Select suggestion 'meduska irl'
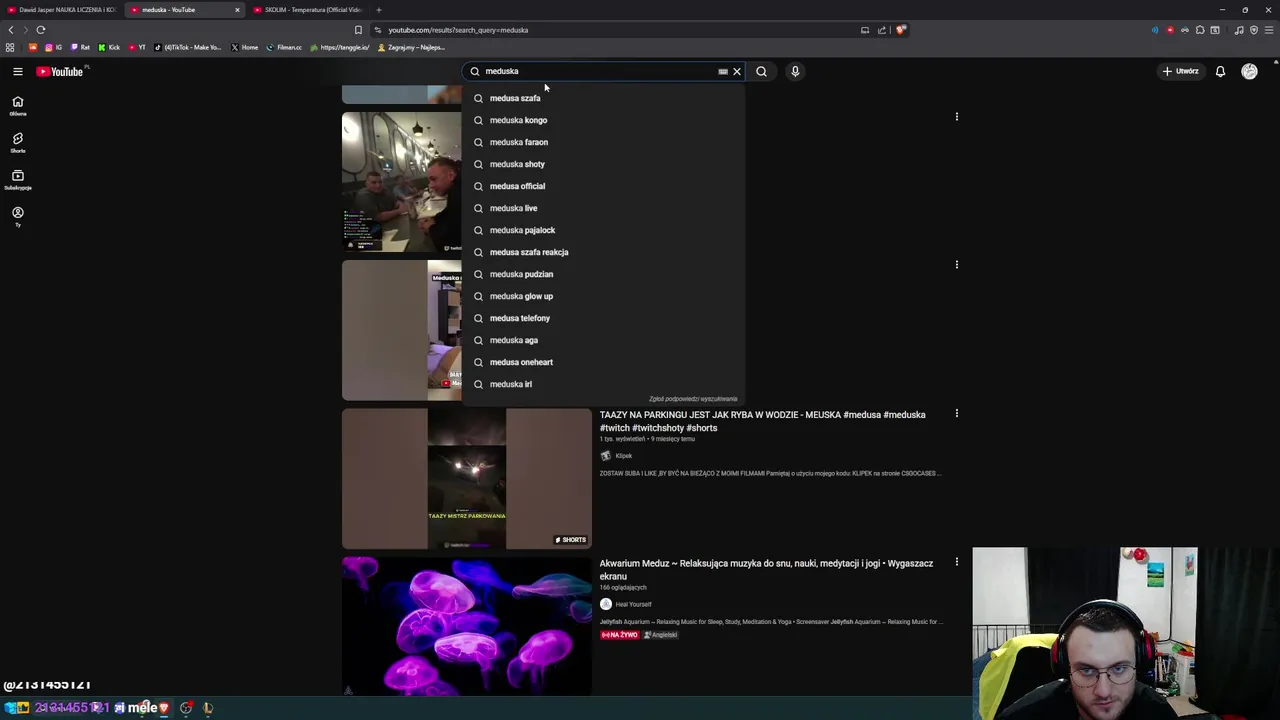 click(x=603, y=384)
